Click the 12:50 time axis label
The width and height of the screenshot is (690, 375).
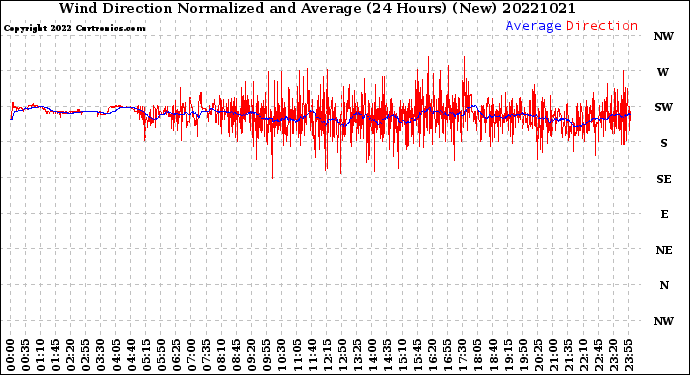(x=342, y=355)
